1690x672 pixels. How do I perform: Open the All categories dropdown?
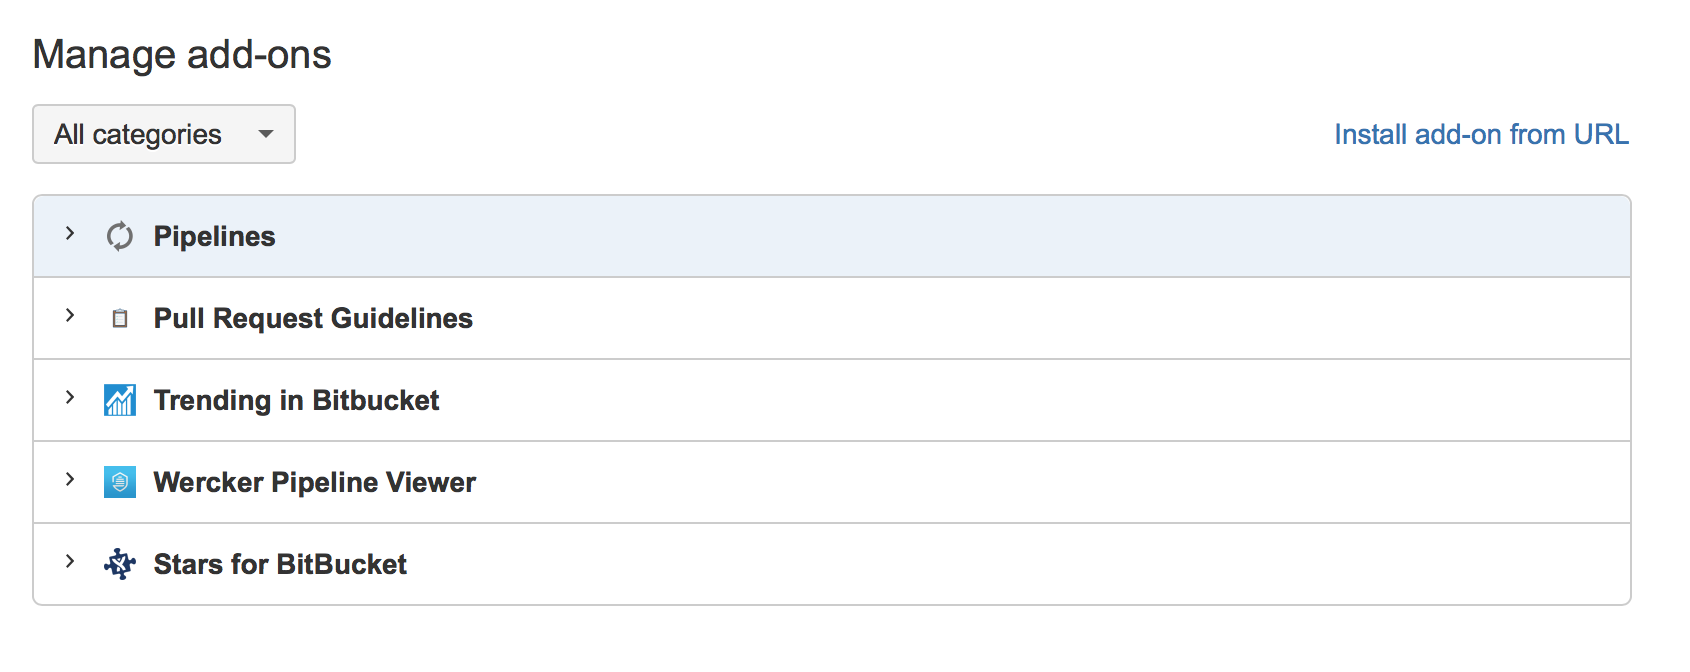tap(138, 134)
